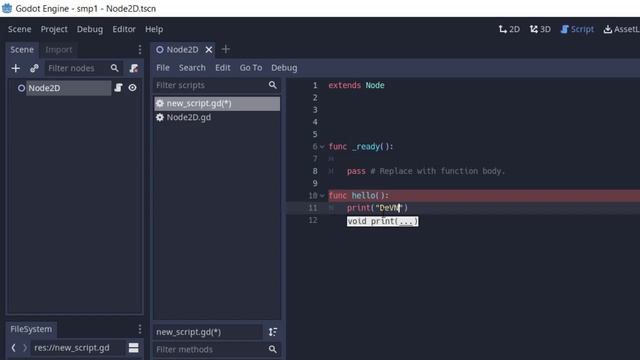Click the 'void print(...)' hint tooltip

point(382,221)
